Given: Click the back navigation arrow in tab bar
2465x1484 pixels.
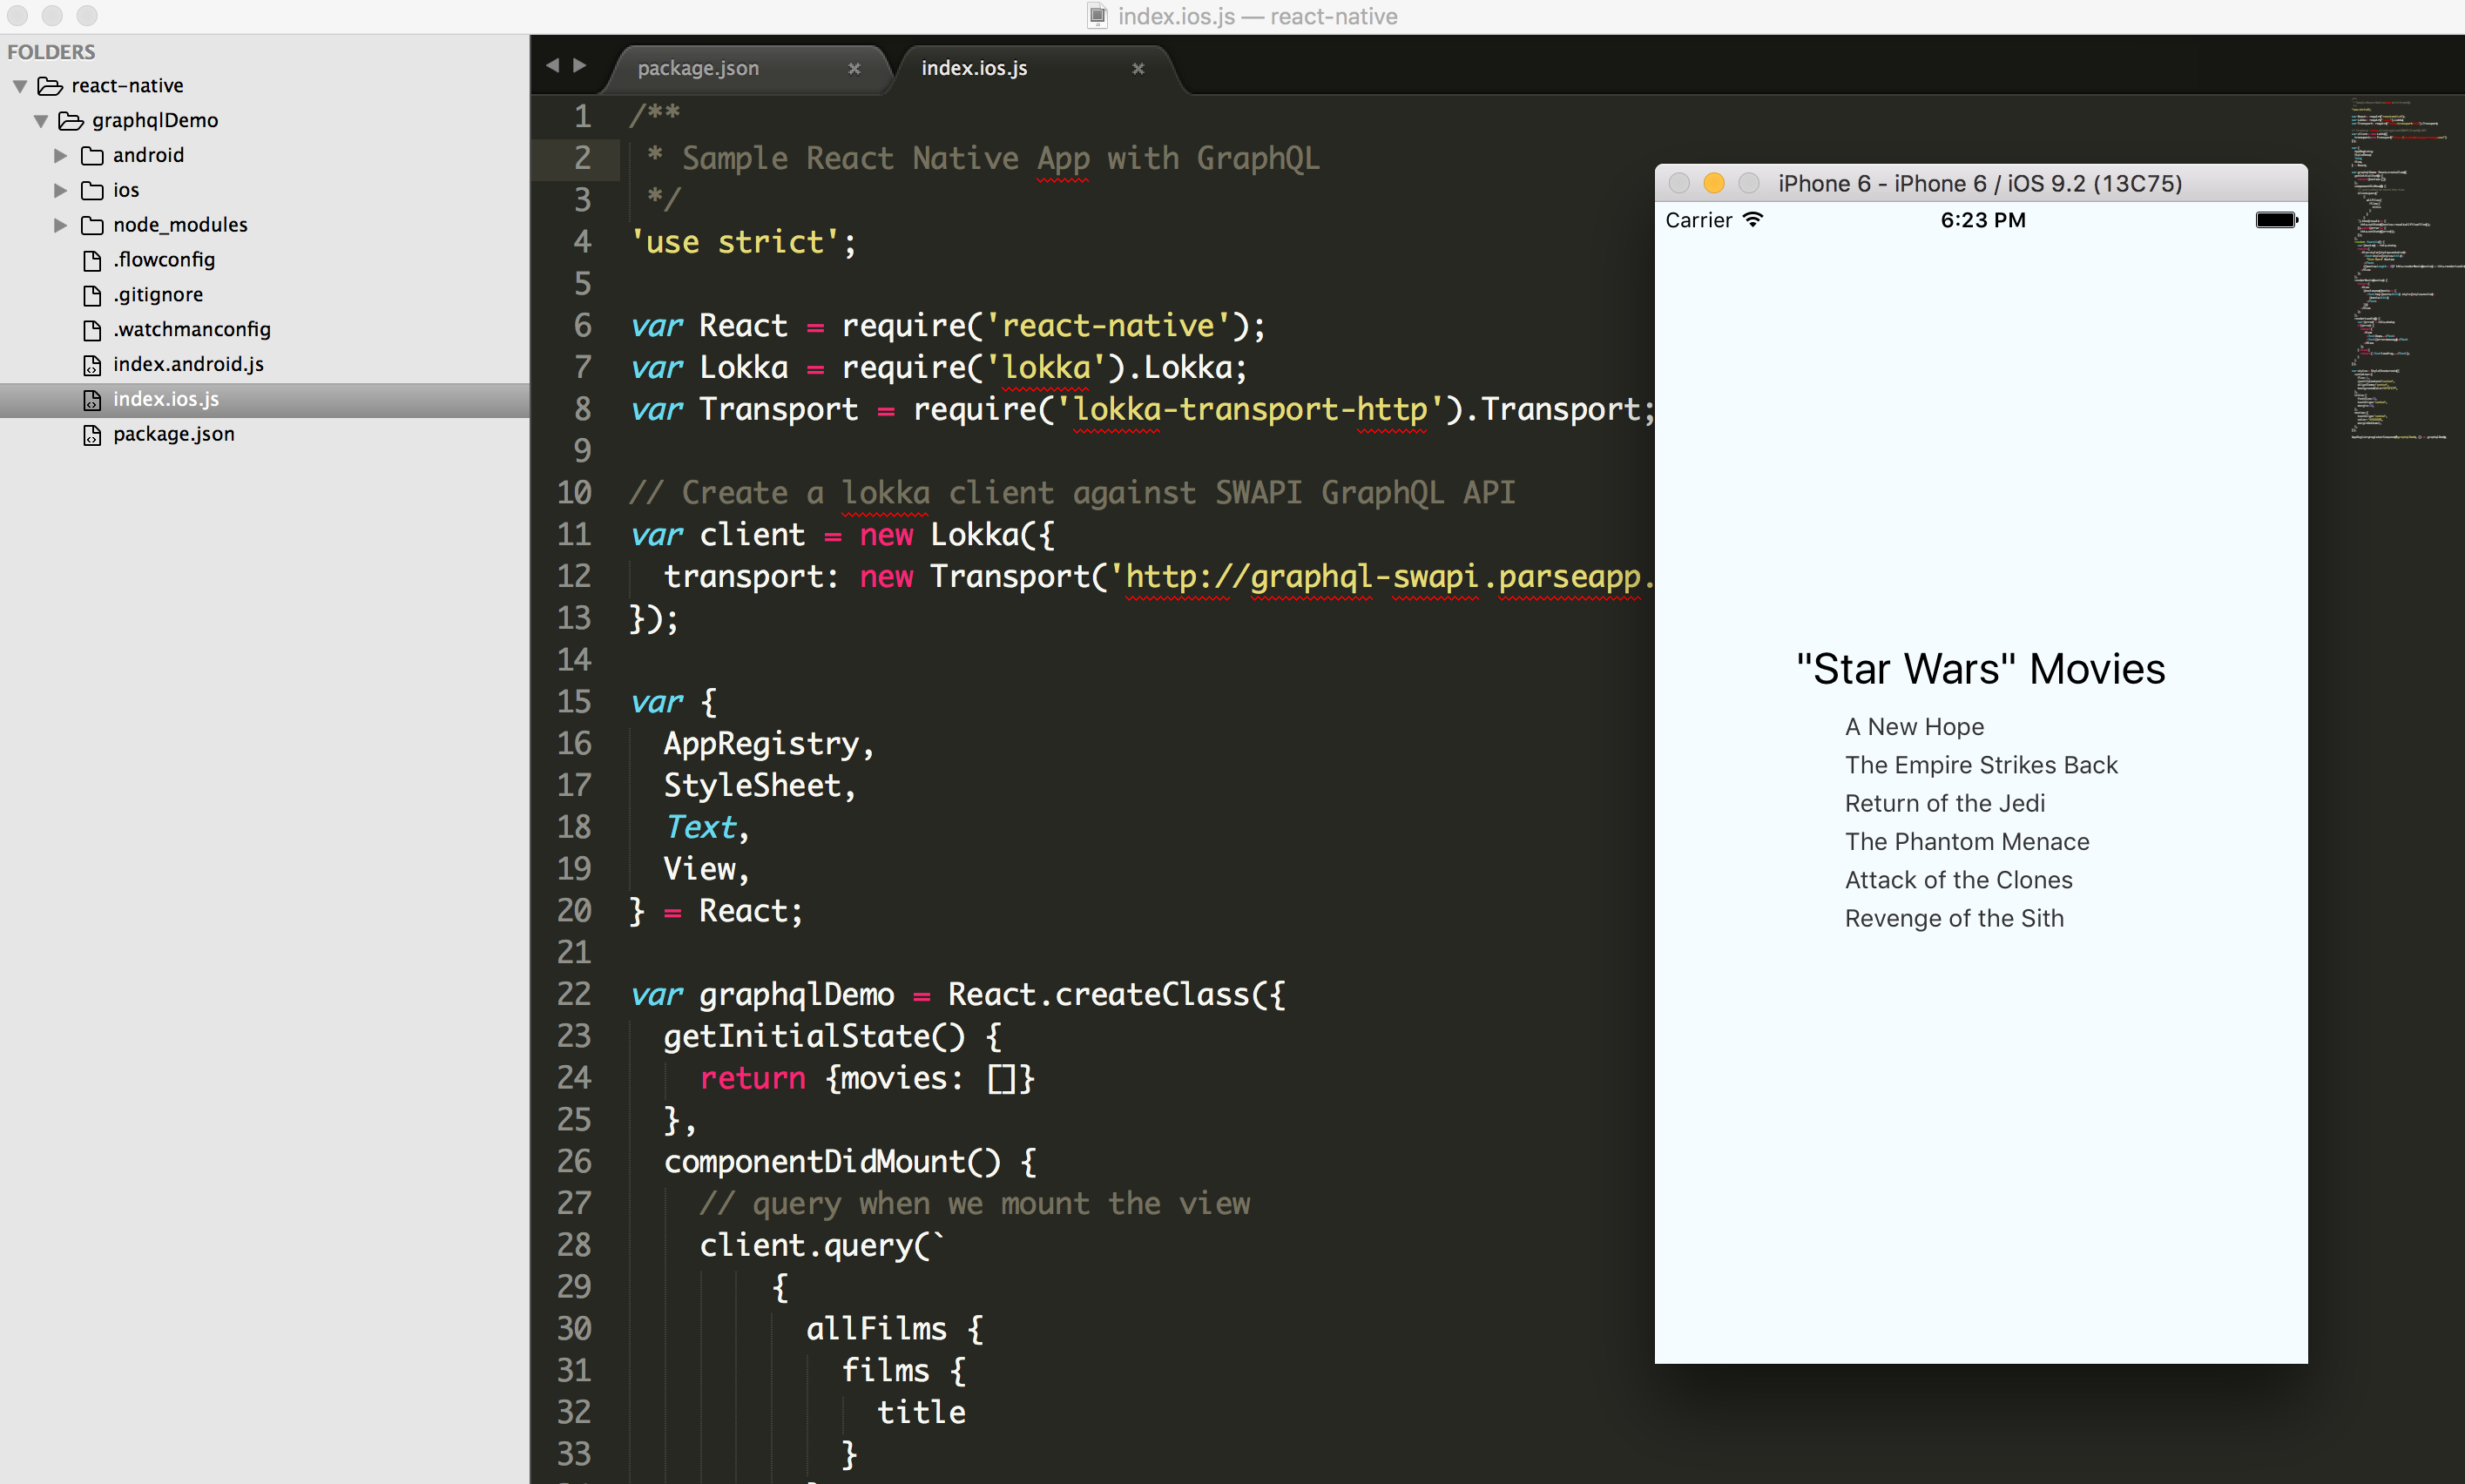Looking at the screenshot, I should pyautogui.click(x=552, y=66).
